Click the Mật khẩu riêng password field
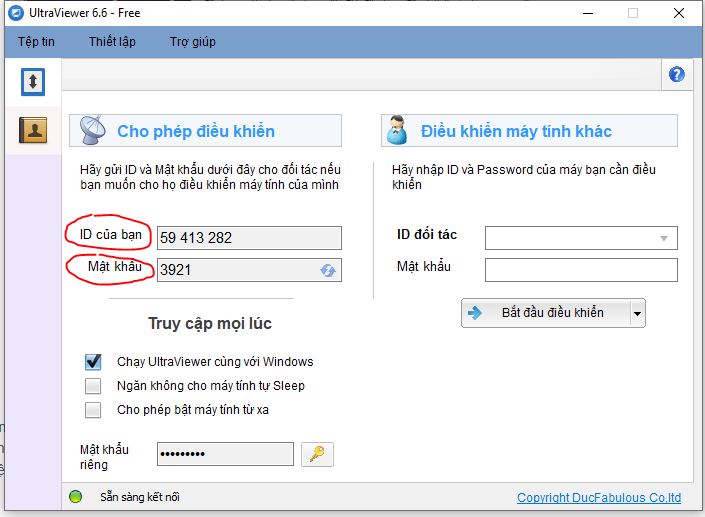 pyautogui.click(x=225, y=454)
